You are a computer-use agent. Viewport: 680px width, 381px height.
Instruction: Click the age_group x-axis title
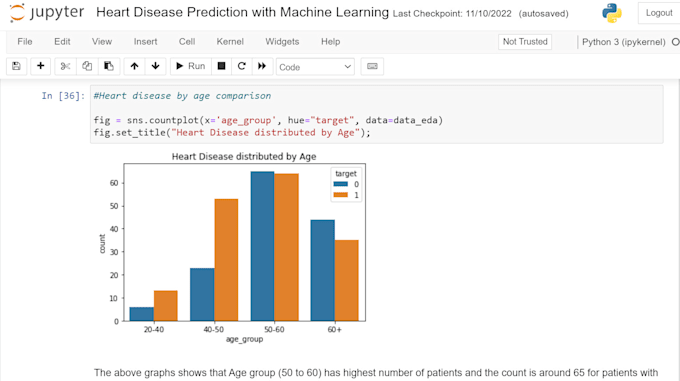[x=244, y=339]
